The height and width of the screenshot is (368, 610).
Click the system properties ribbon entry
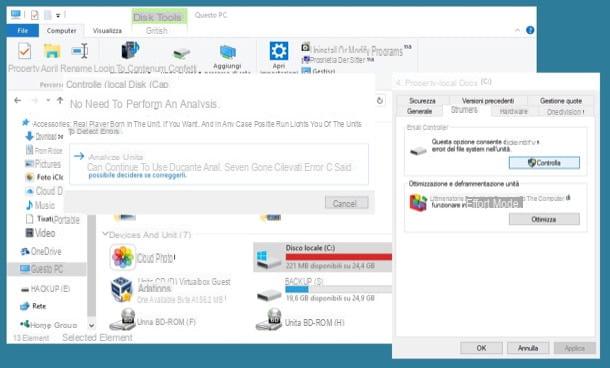click(x=337, y=60)
